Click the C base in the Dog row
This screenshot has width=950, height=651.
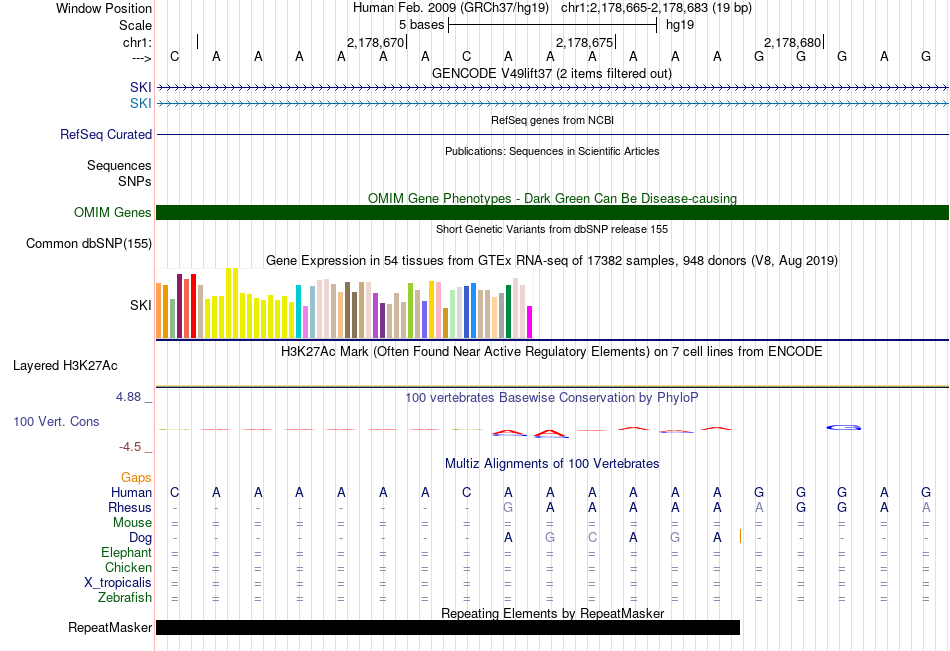coord(592,537)
